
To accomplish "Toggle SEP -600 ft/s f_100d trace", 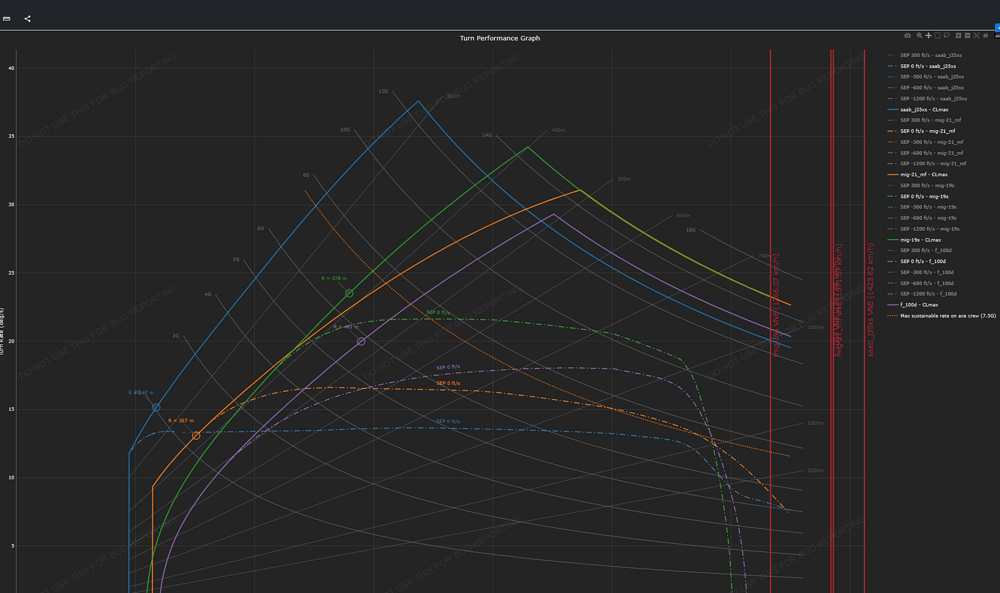I will (921, 282).
